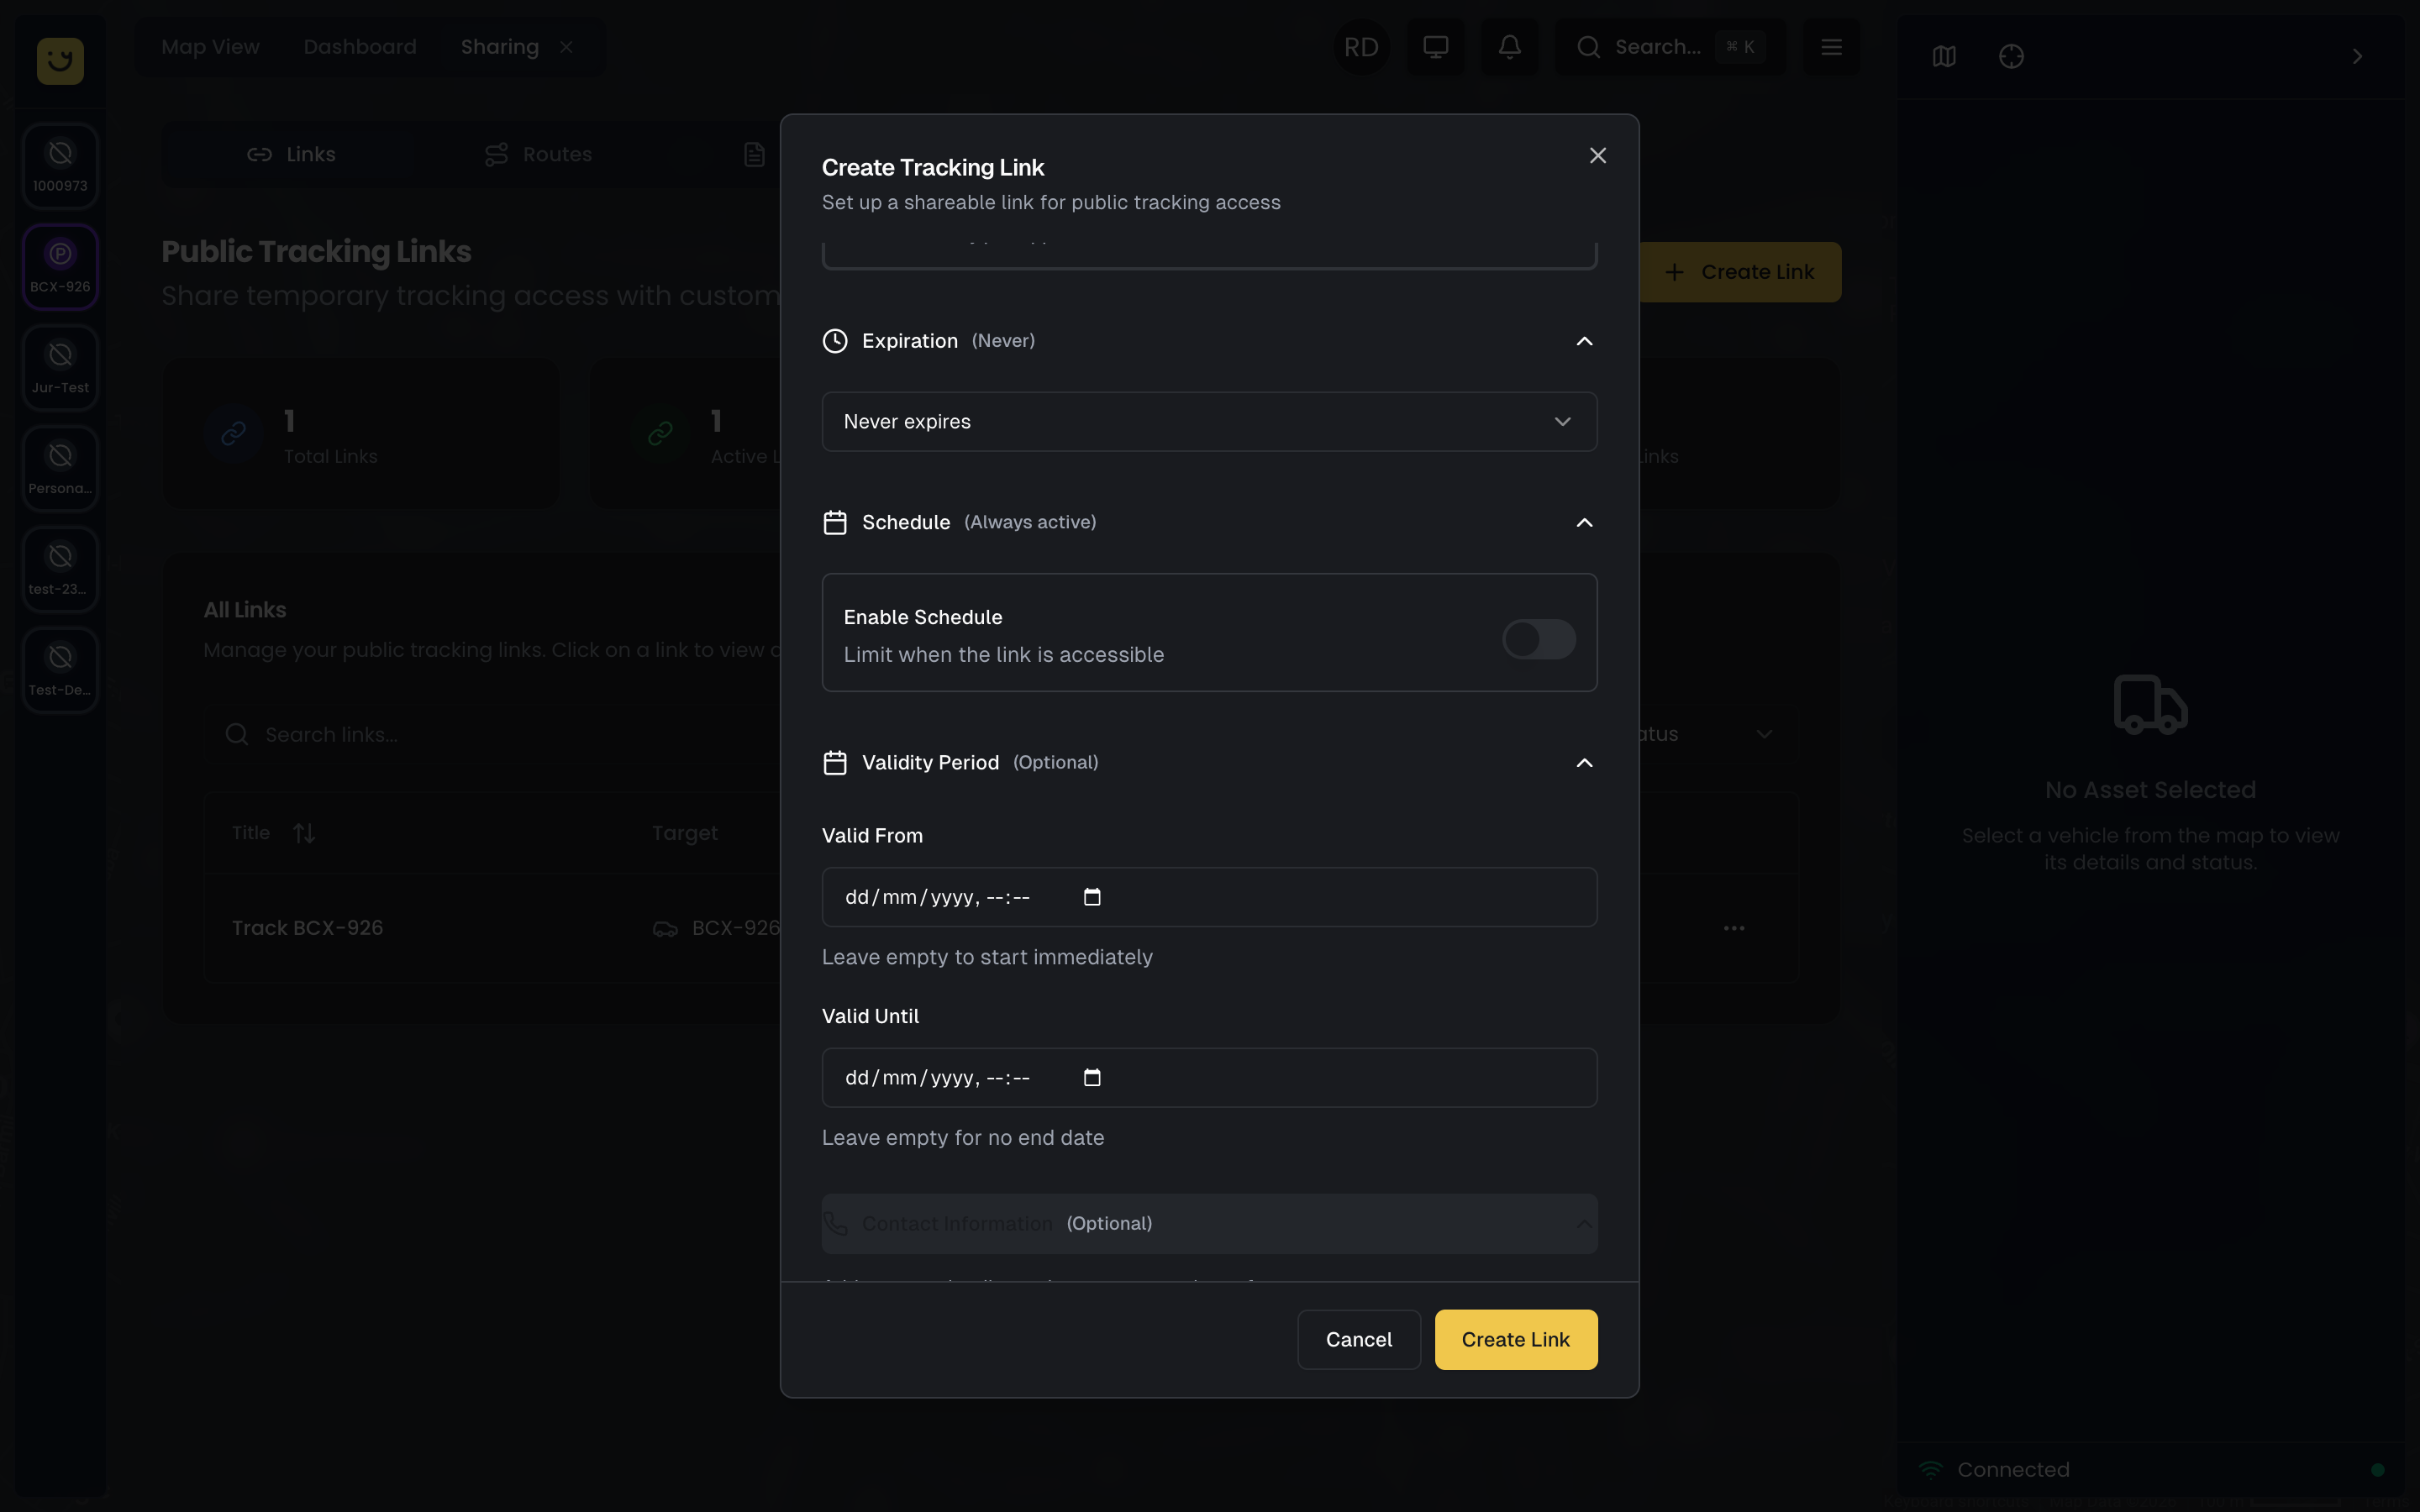Viewport: 2420px width, 1512px height.
Task: Open notifications bell
Action: tap(1510, 47)
